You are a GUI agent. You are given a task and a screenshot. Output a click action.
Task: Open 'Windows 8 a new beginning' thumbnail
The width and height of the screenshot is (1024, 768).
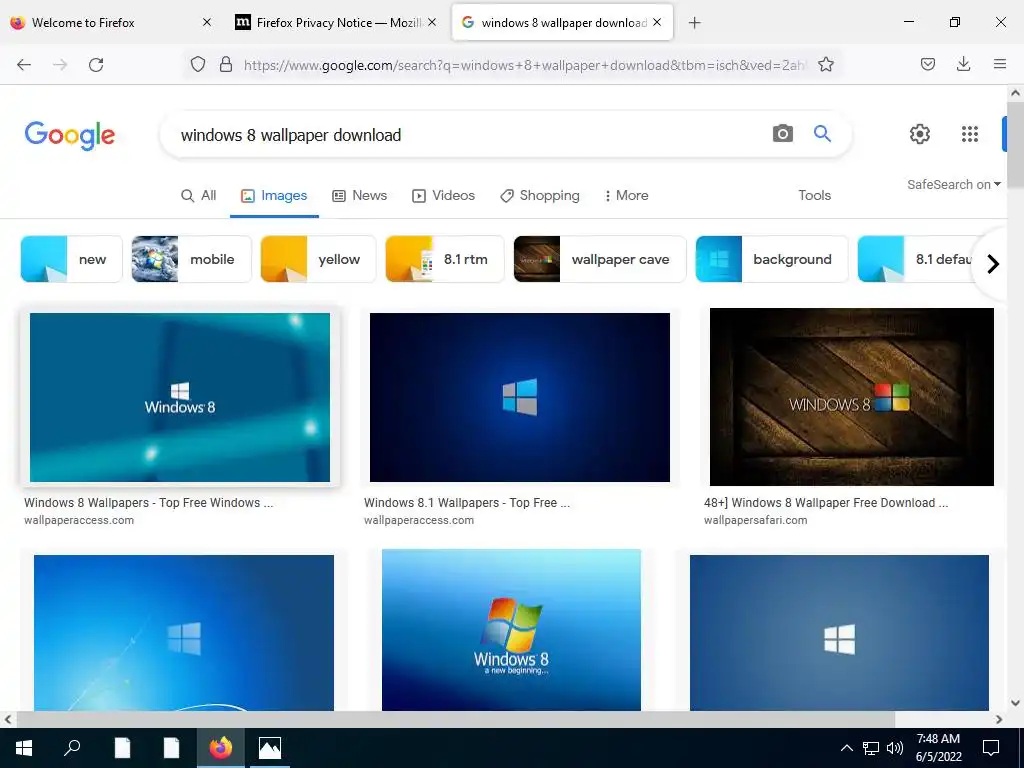tap(511, 630)
